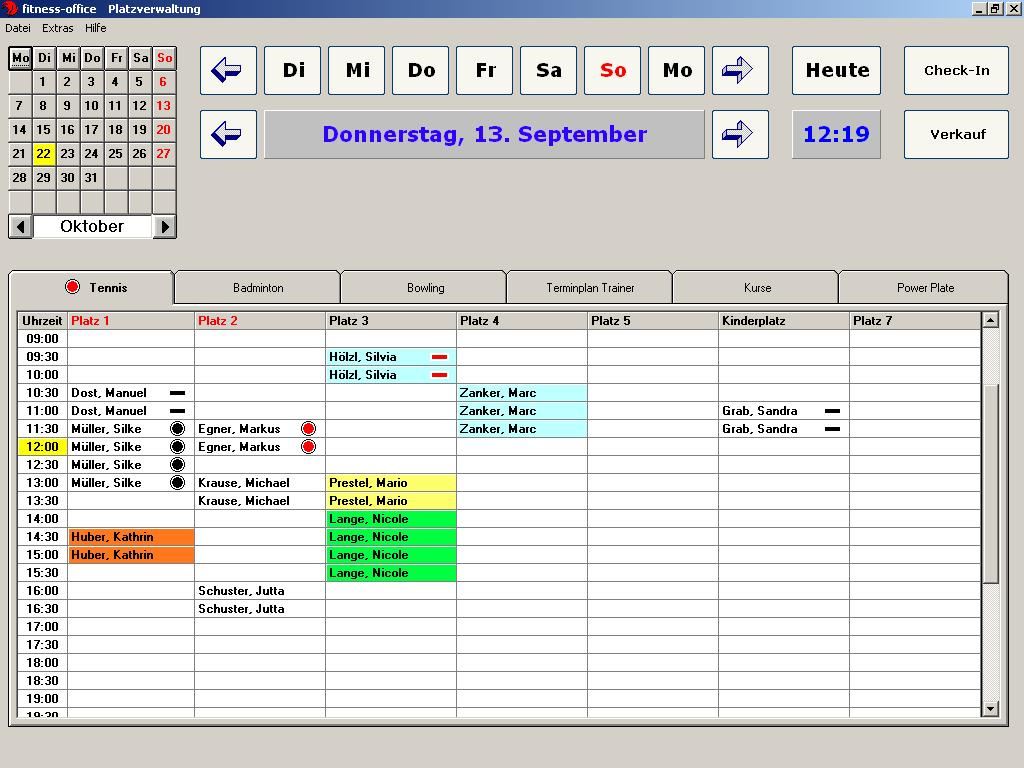Image resolution: width=1024 pixels, height=768 pixels.
Task: Open the Hilfe menu
Action: (95, 28)
